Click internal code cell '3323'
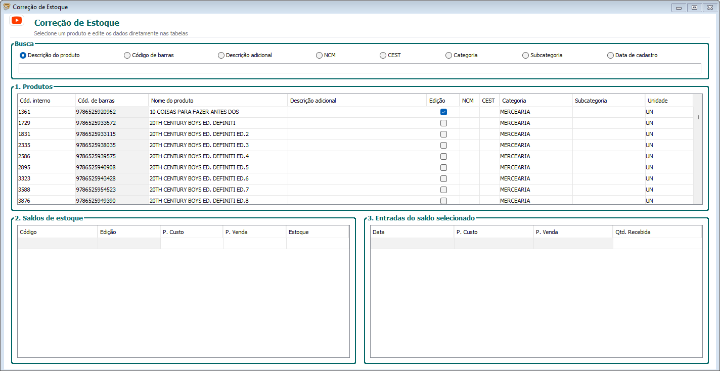The image size is (720, 371). [x=46, y=178]
